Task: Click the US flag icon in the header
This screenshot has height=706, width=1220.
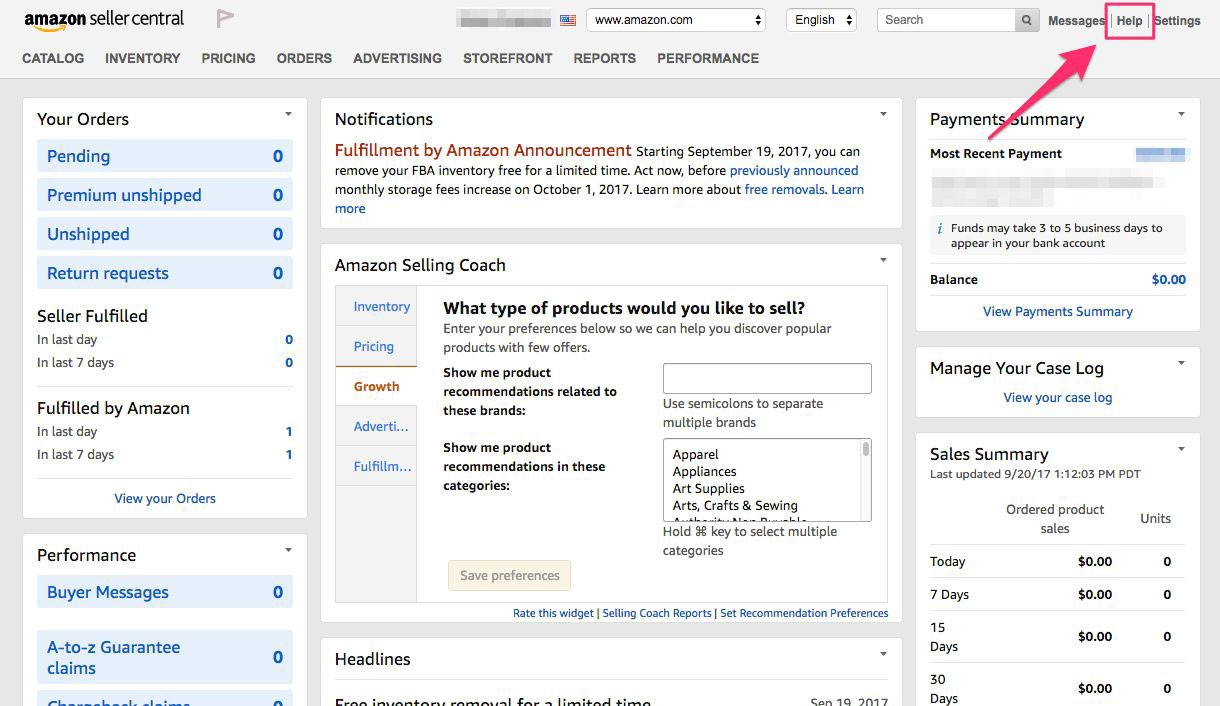Action: tap(567, 18)
